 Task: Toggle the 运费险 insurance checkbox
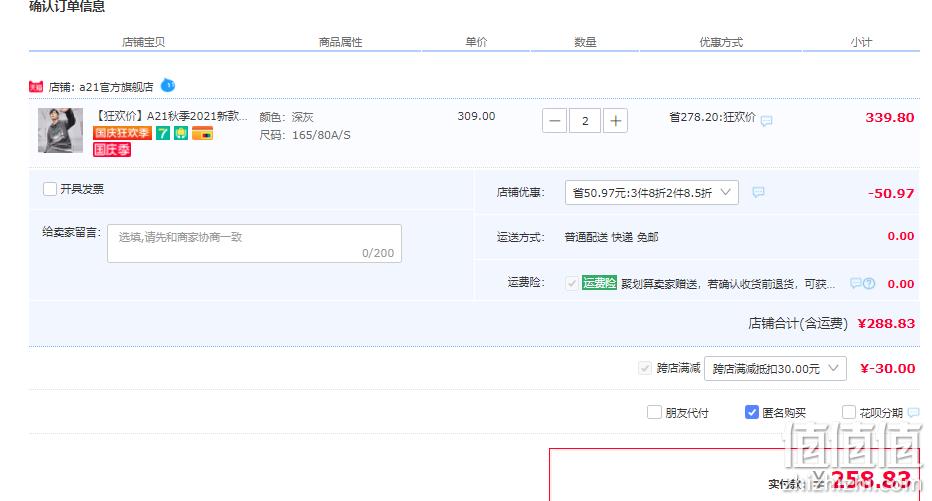point(572,283)
